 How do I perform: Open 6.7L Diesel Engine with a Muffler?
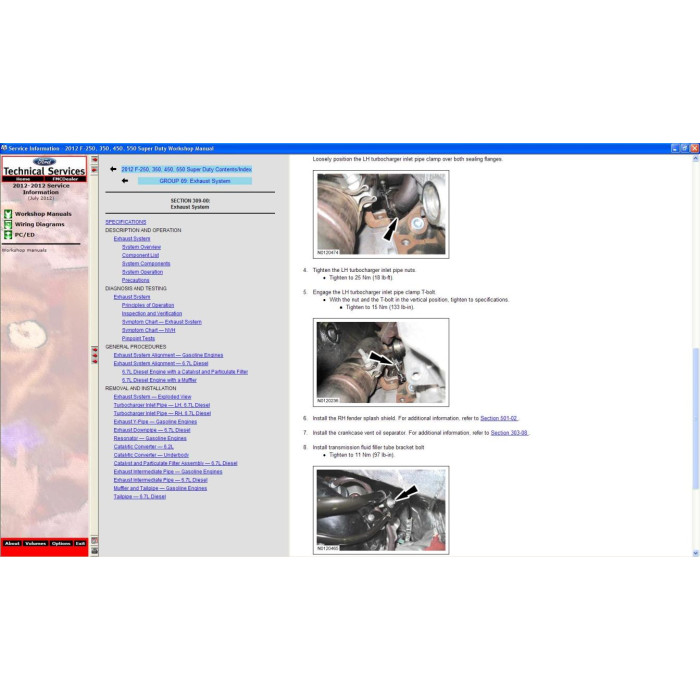click(x=159, y=380)
